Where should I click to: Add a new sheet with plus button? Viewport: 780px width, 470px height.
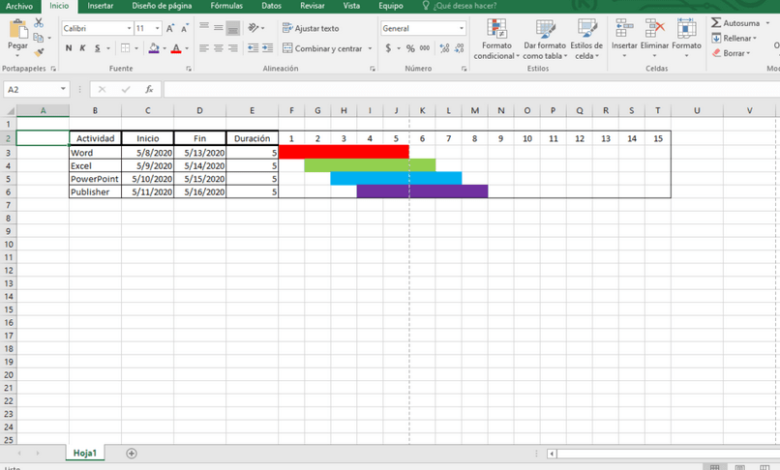(131, 453)
